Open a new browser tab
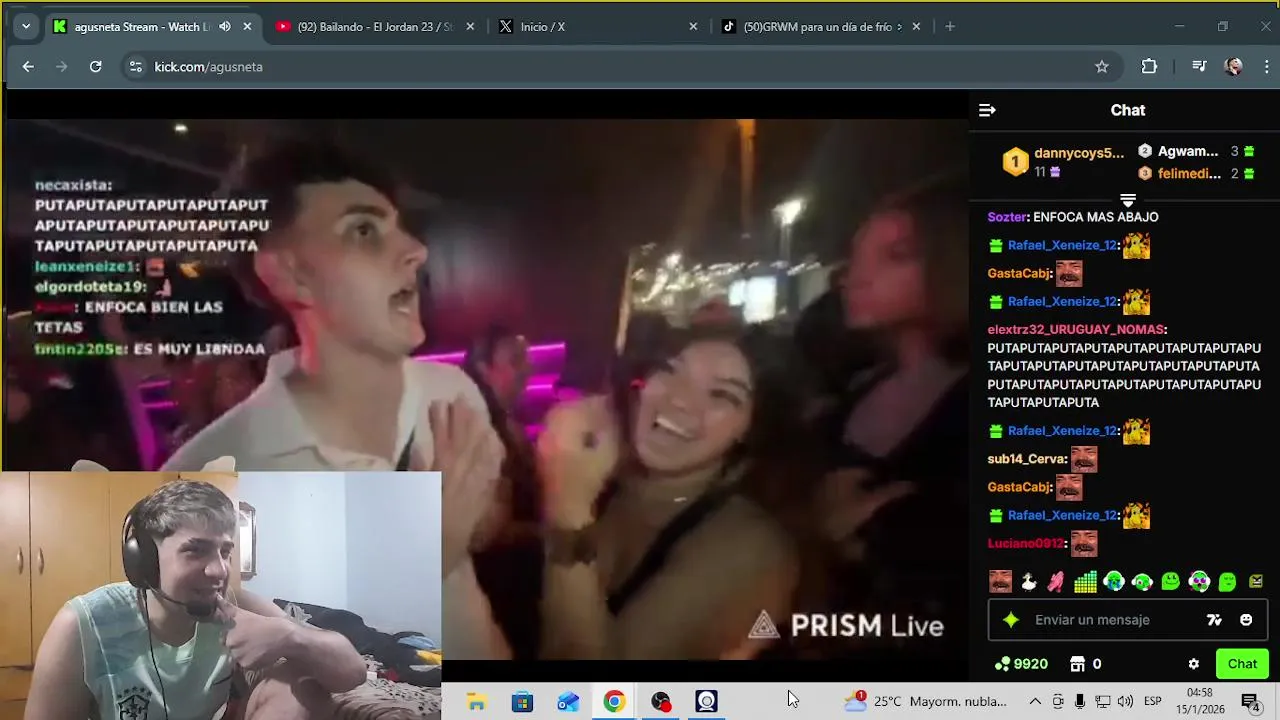 pyautogui.click(x=950, y=27)
